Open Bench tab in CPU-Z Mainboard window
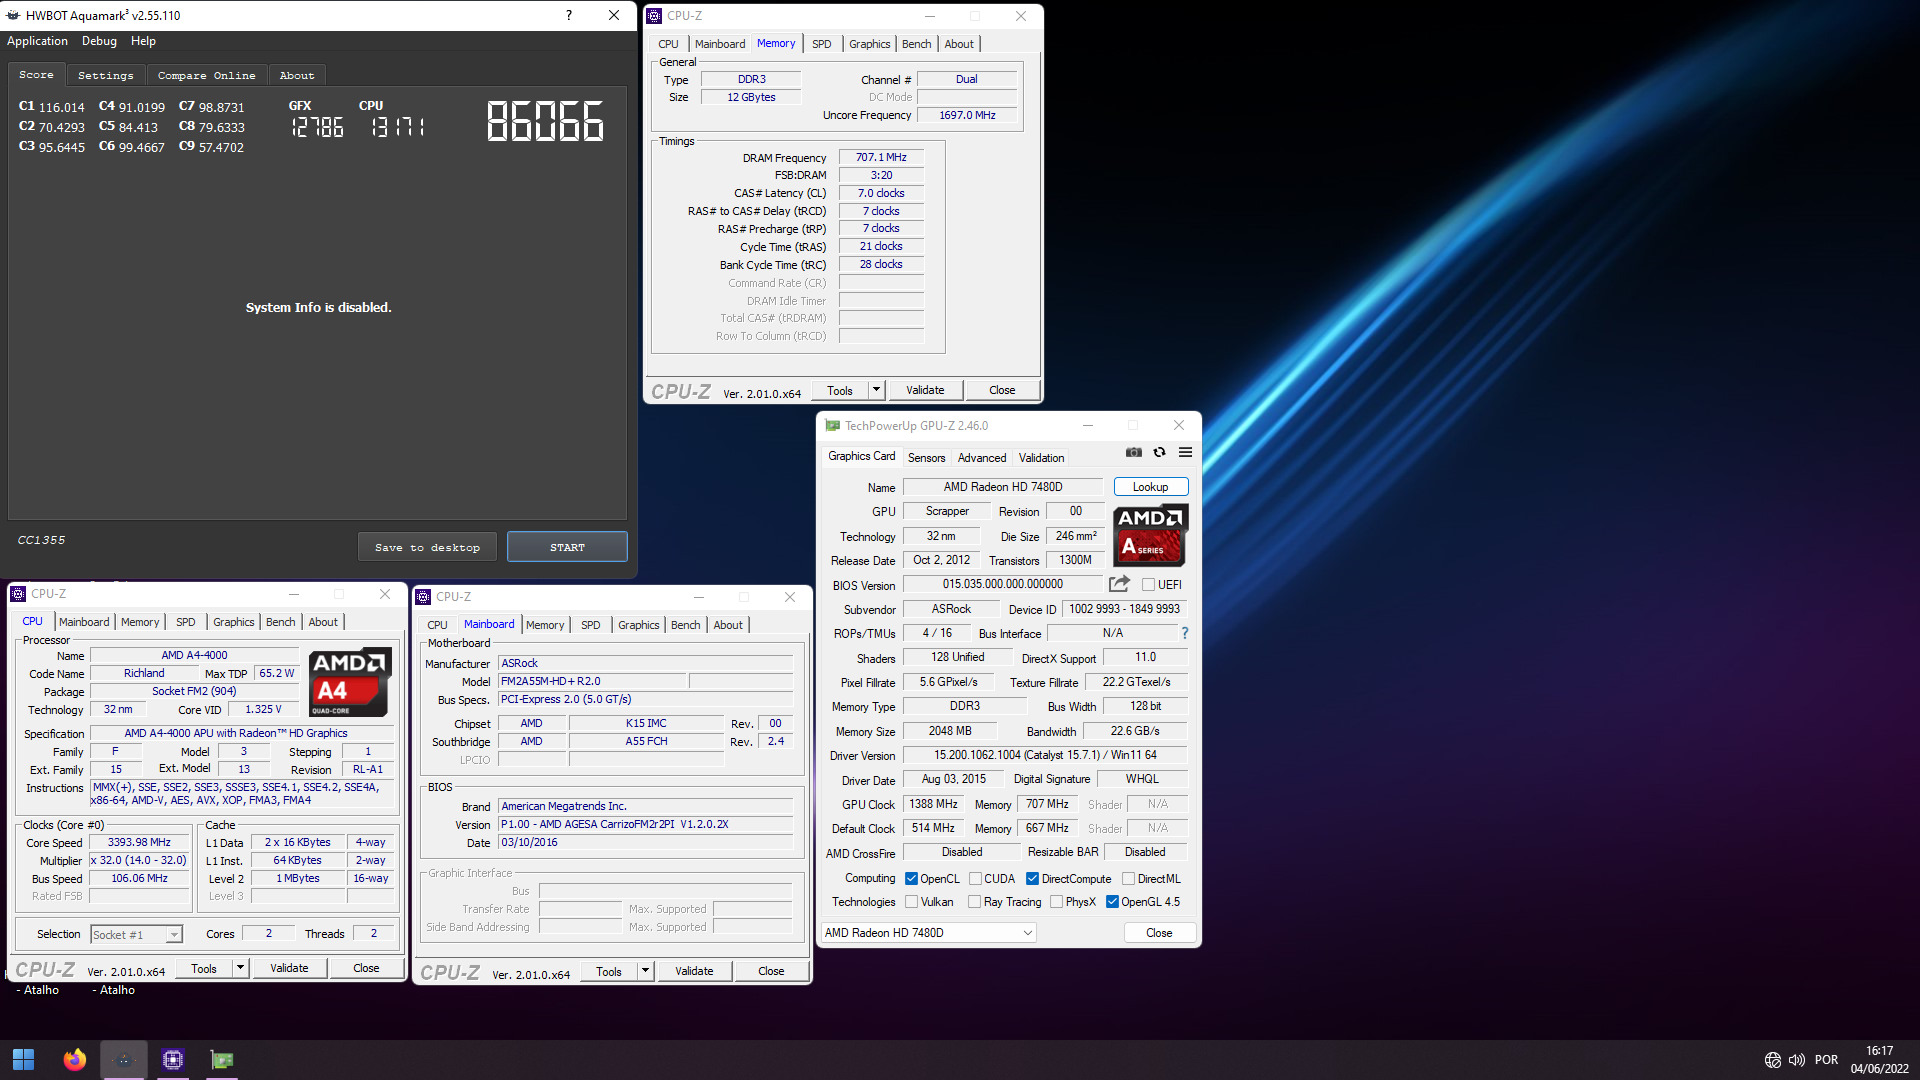Screen dimensions: 1920x1080 685,625
